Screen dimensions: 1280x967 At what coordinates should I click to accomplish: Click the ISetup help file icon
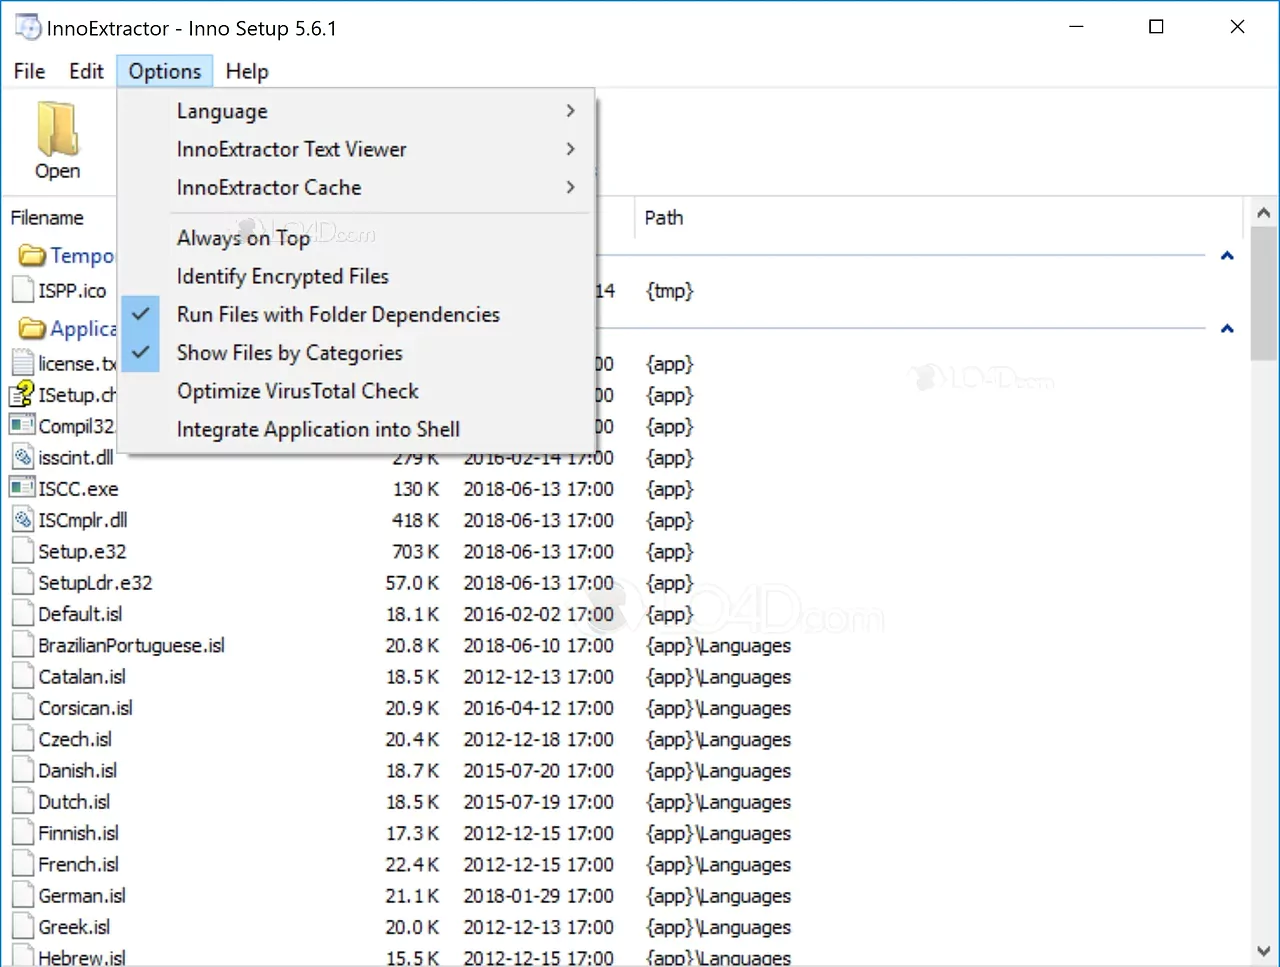(x=22, y=394)
